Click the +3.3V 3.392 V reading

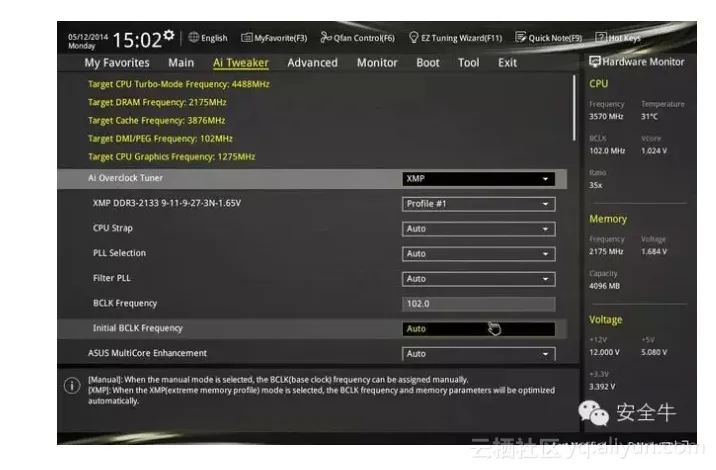602,386
